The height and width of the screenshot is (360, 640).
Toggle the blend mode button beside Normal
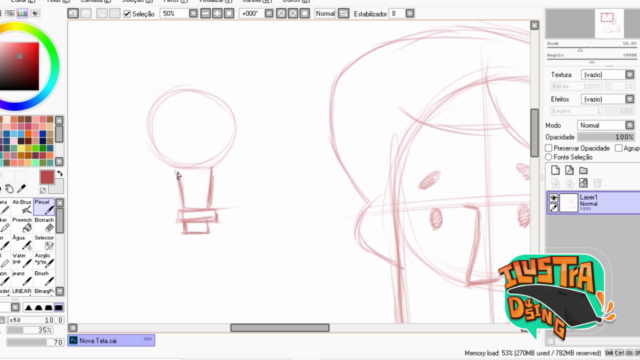343,13
